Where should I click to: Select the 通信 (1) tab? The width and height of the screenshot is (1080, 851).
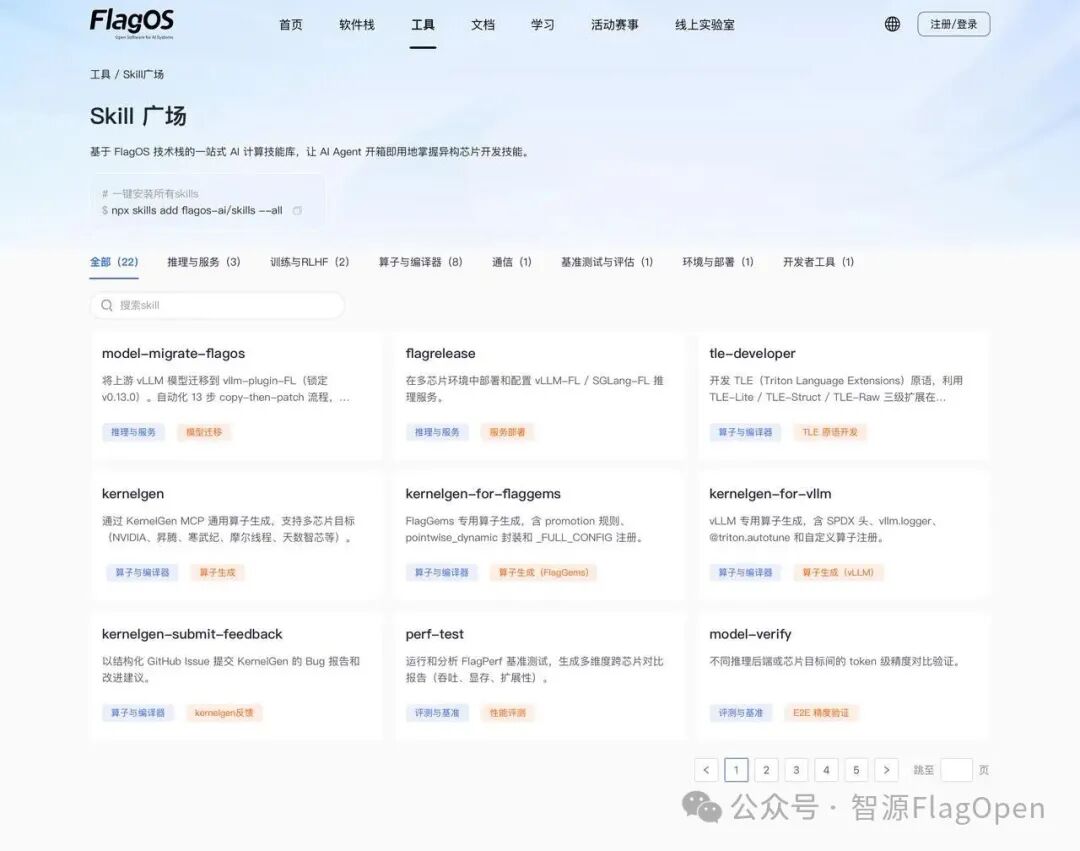512,262
